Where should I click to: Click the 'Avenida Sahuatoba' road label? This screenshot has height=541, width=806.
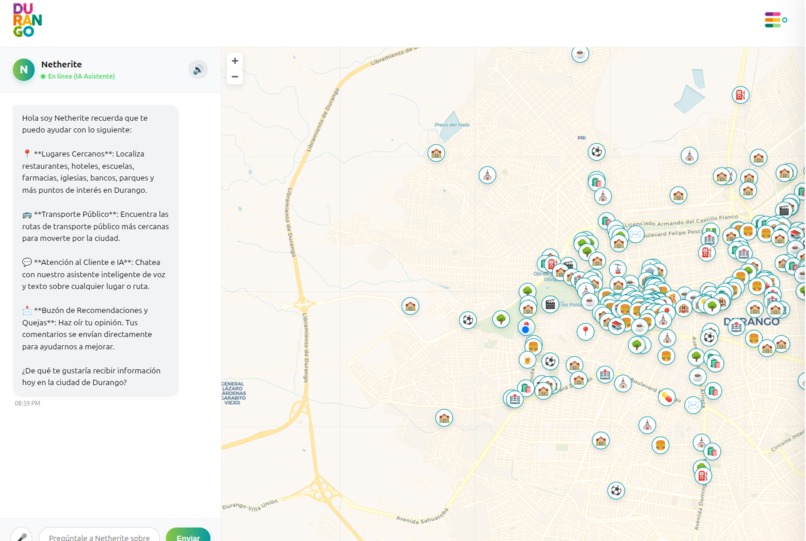tap(422, 517)
